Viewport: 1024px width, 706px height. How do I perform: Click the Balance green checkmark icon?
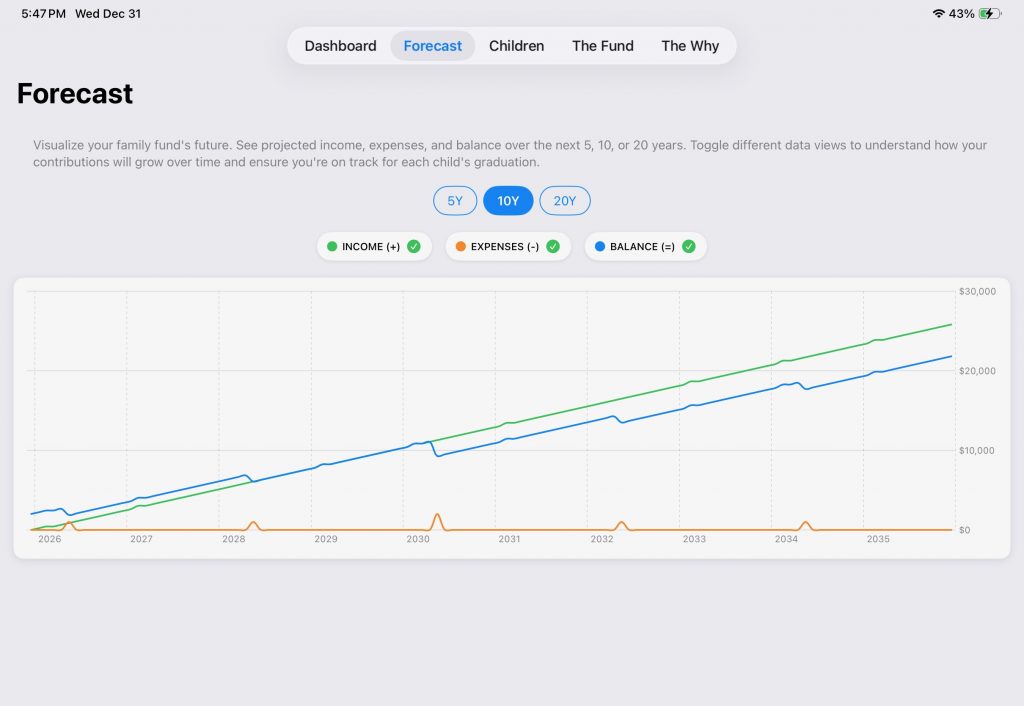(688, 247)
